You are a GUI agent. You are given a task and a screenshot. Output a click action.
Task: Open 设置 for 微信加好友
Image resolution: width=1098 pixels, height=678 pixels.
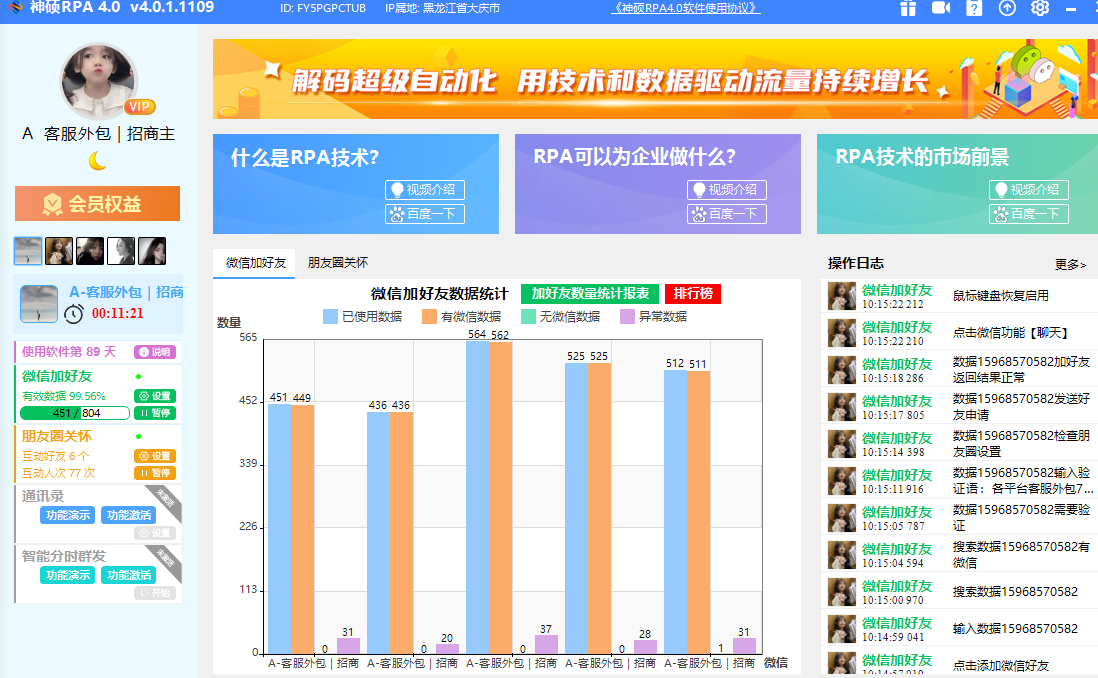(x=155, y=396)
